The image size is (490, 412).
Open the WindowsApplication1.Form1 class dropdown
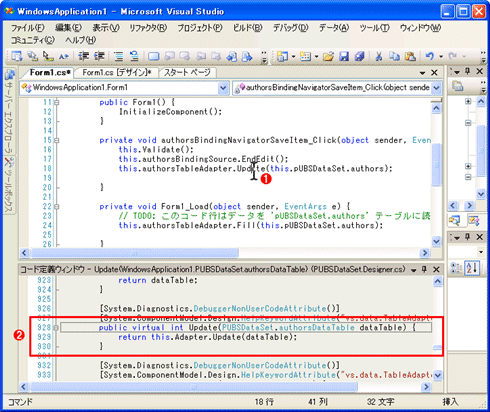223,88
